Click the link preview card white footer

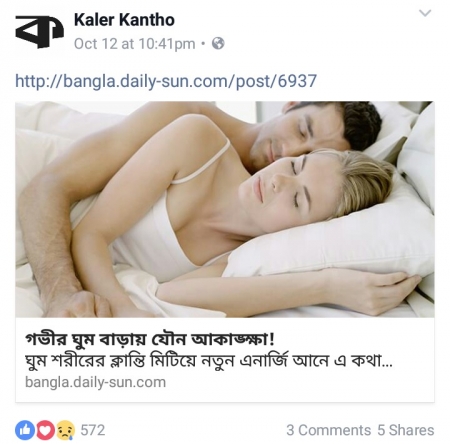[x=225, y=360]
